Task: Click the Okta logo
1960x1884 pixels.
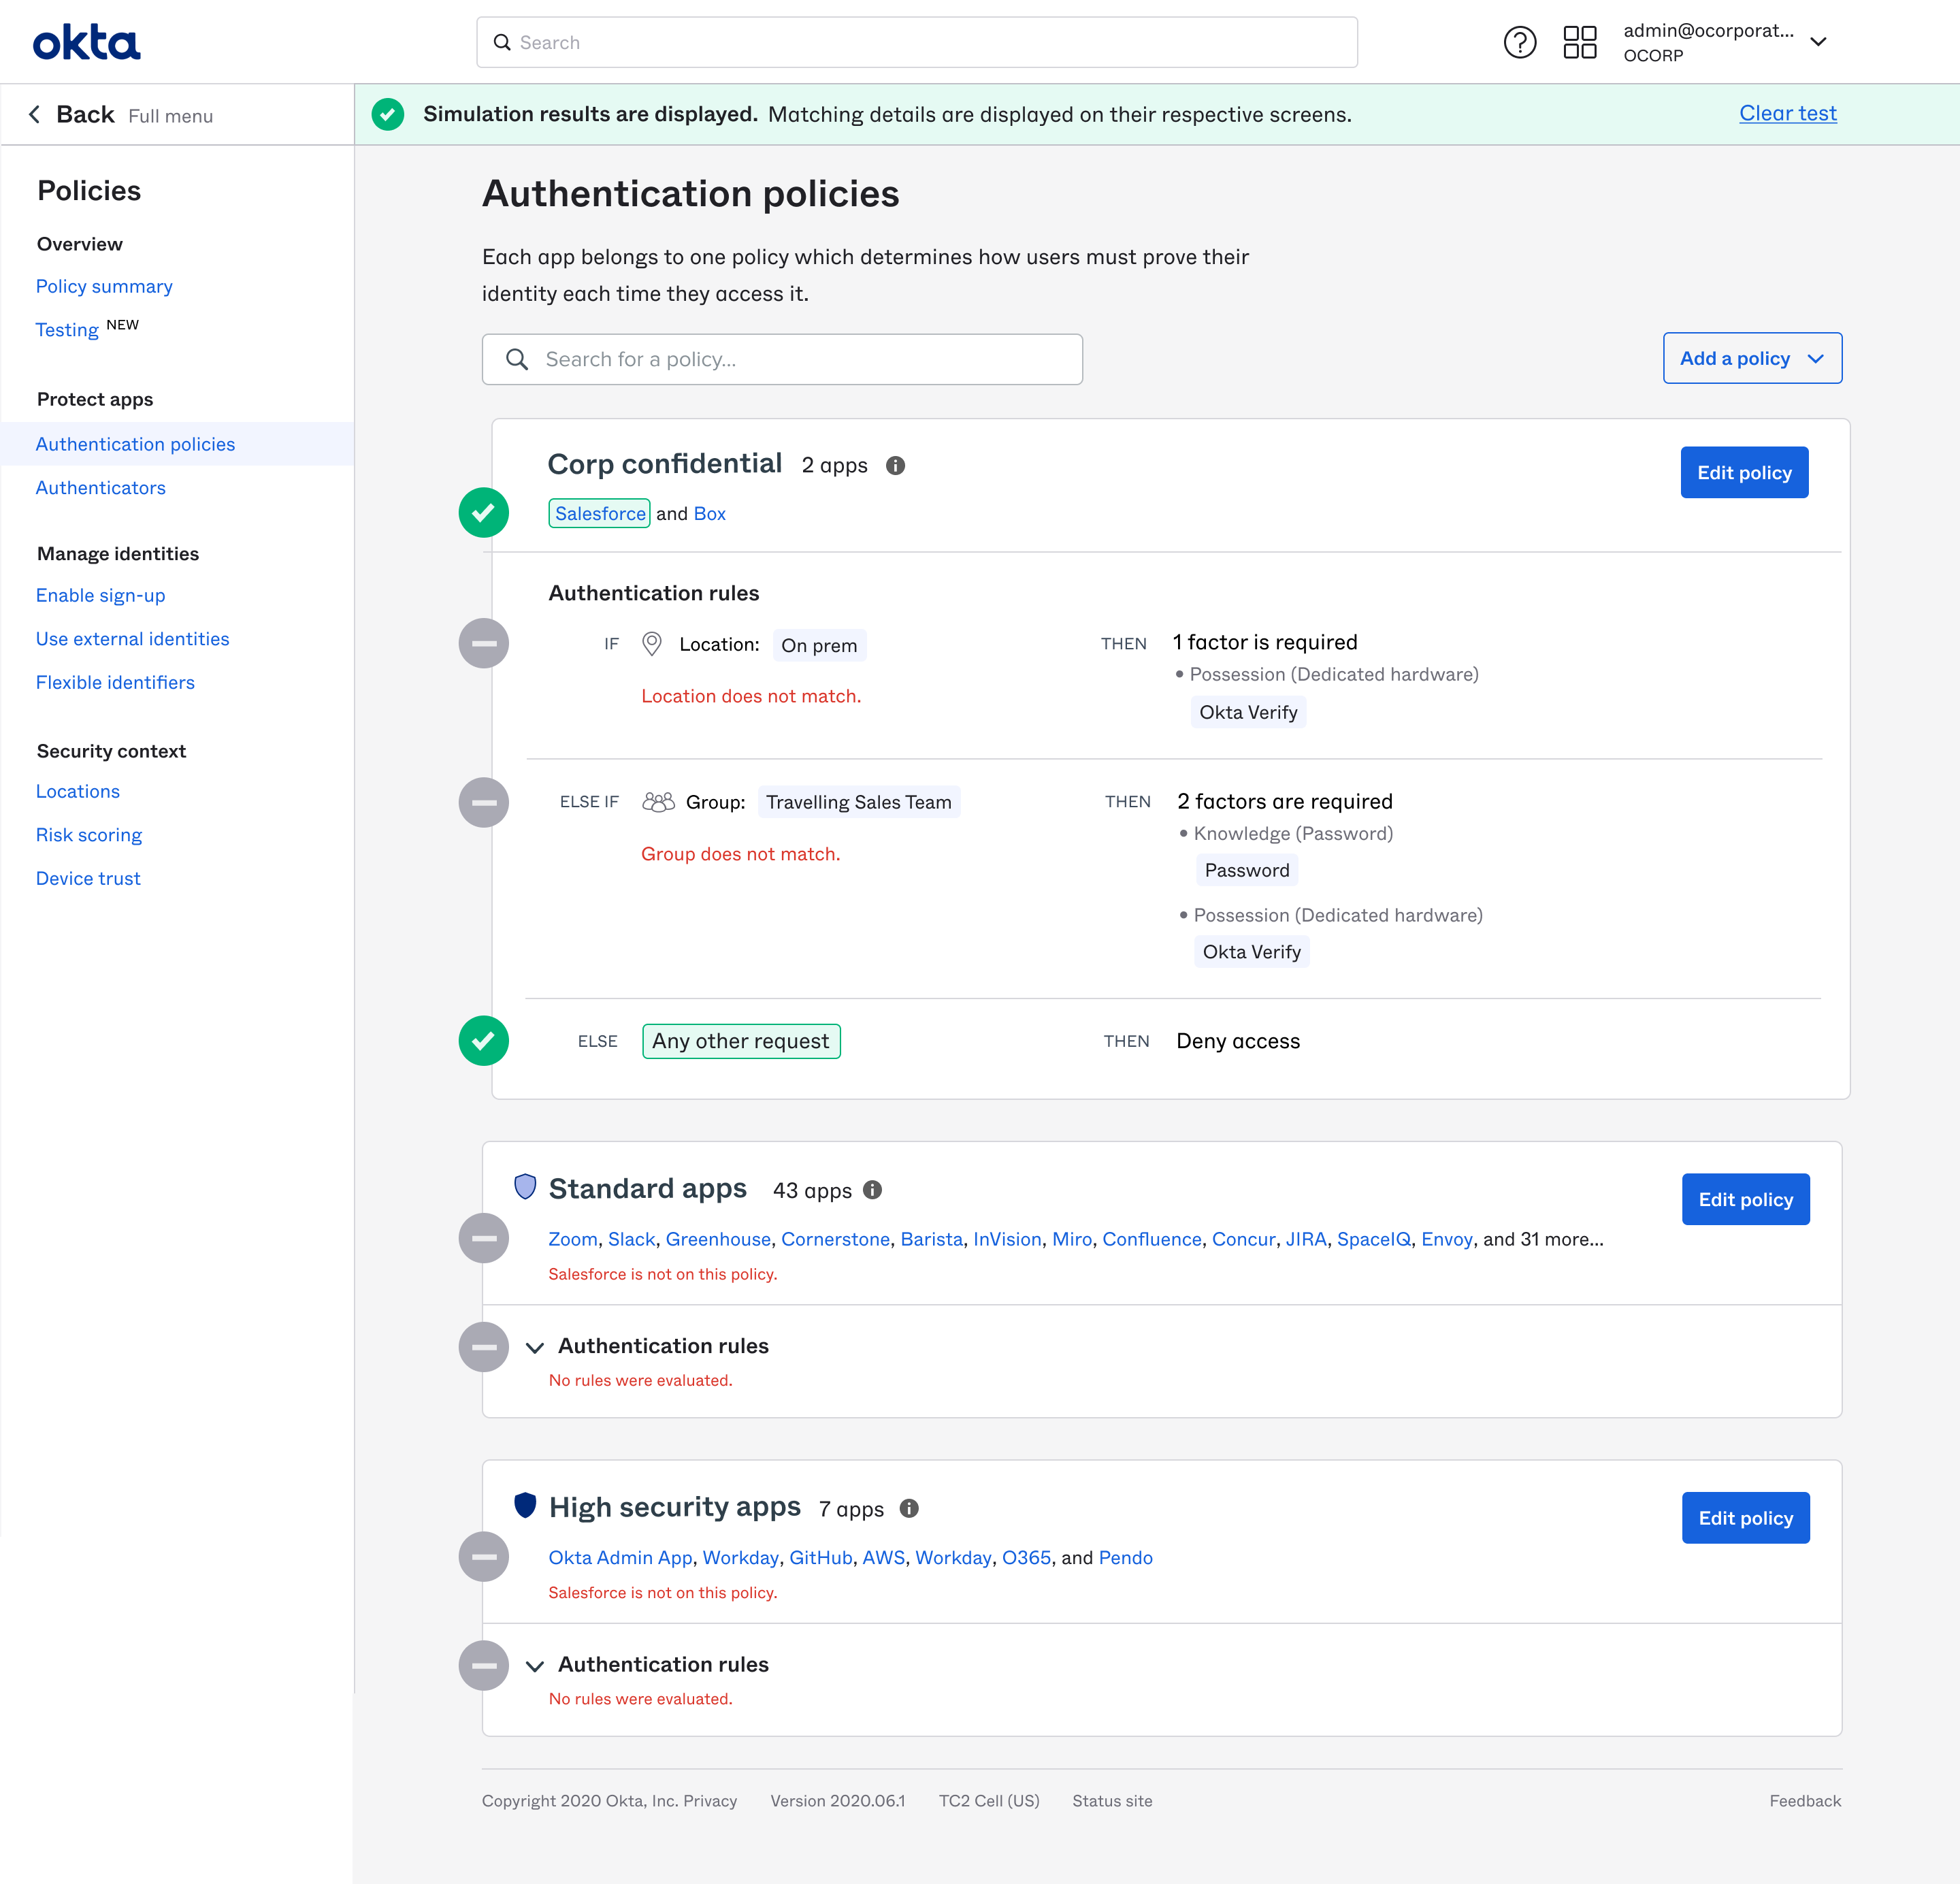Action: click(x=86, y=42)
